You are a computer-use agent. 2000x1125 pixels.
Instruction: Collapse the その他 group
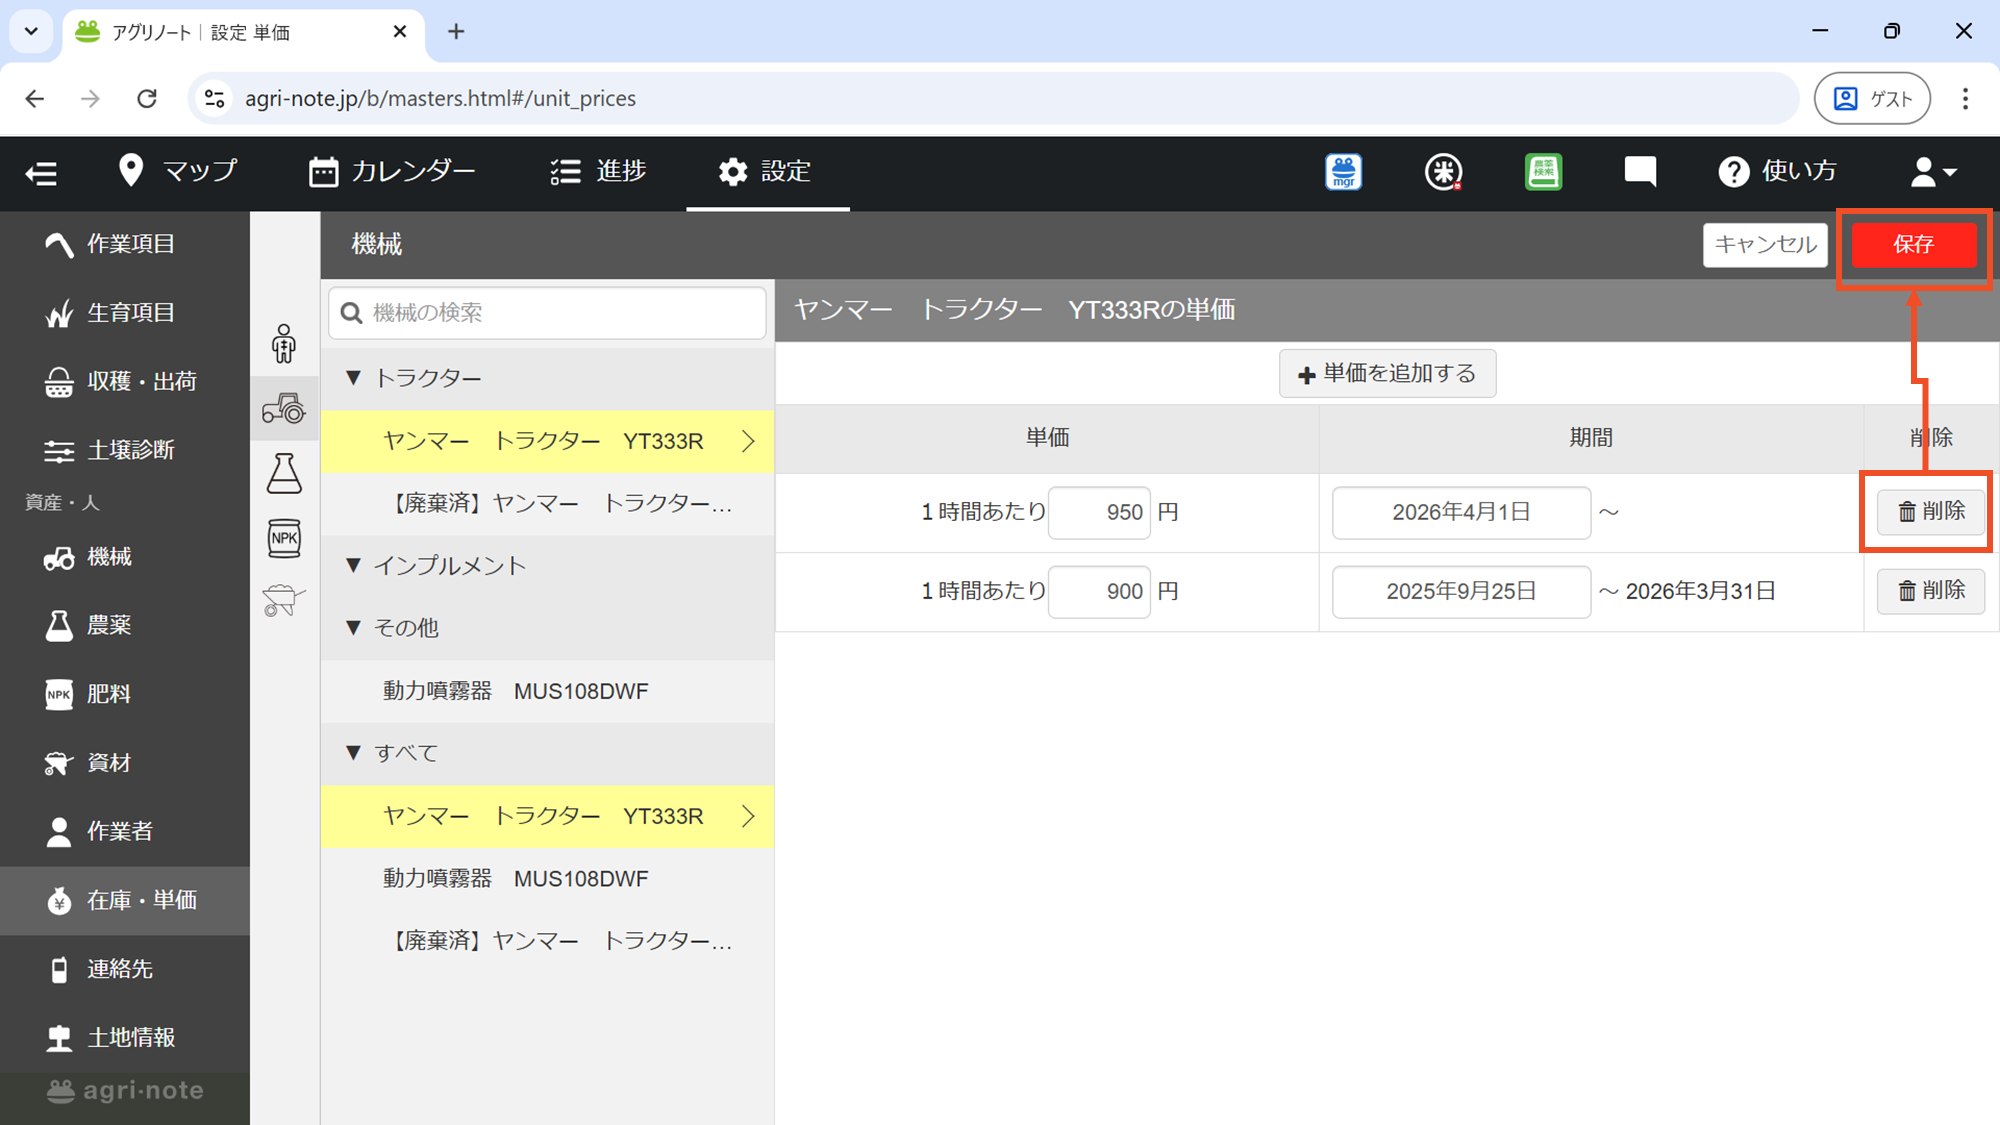coord(547,628)
